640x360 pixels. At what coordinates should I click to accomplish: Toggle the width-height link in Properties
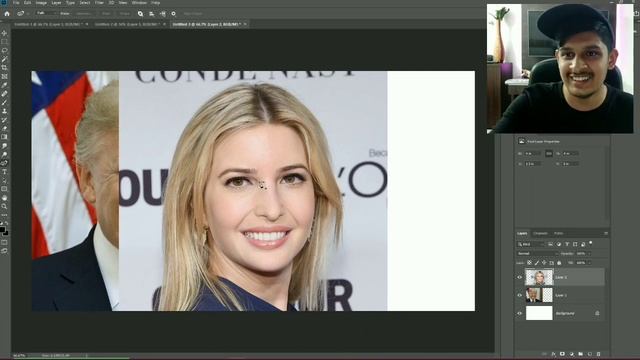tap(549, 153)
